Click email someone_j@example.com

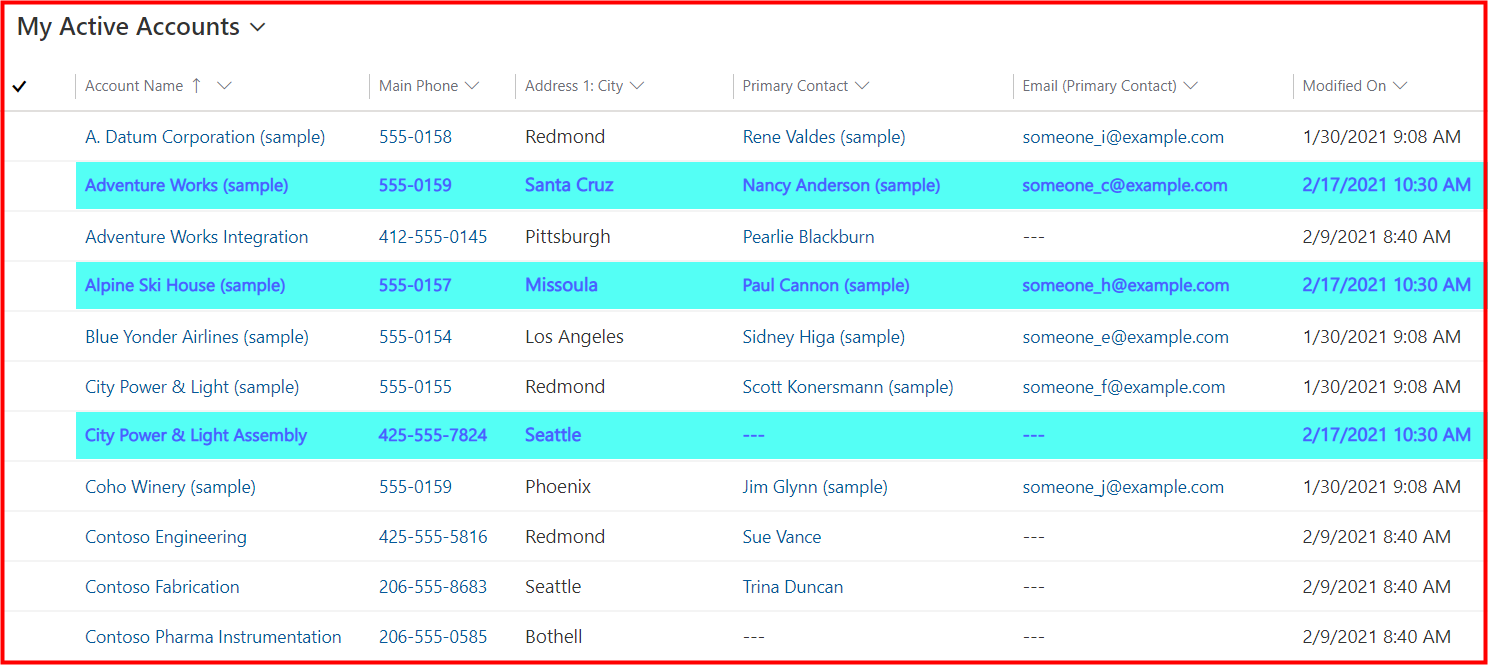pos(1123,487)
